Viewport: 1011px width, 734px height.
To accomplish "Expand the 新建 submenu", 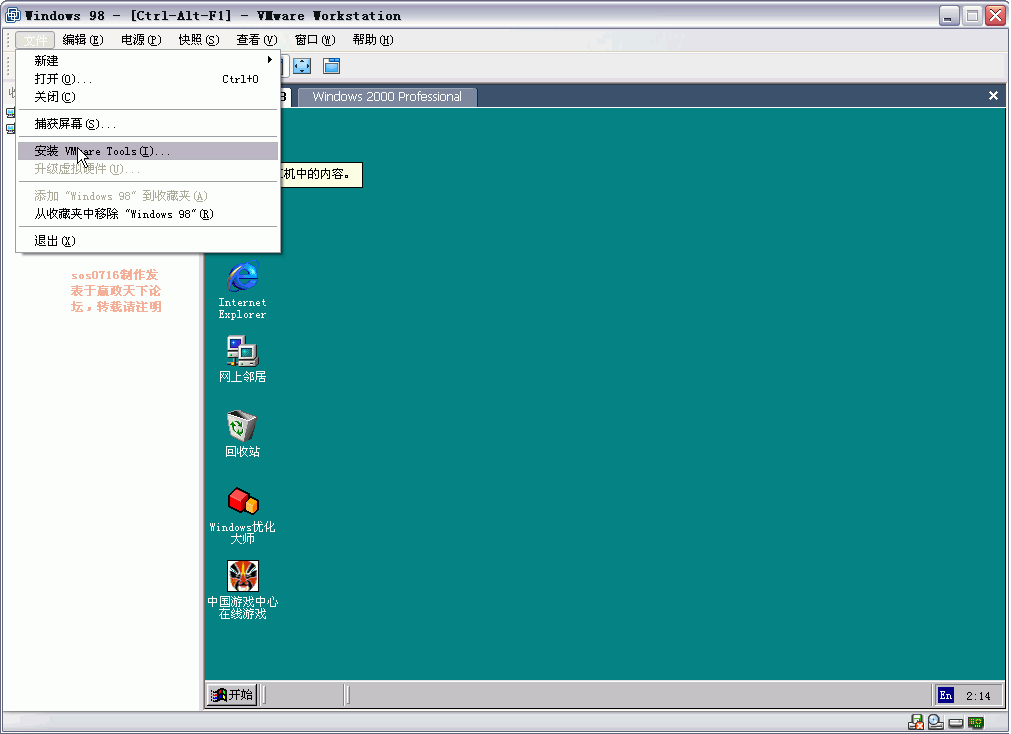I will 148,60.
